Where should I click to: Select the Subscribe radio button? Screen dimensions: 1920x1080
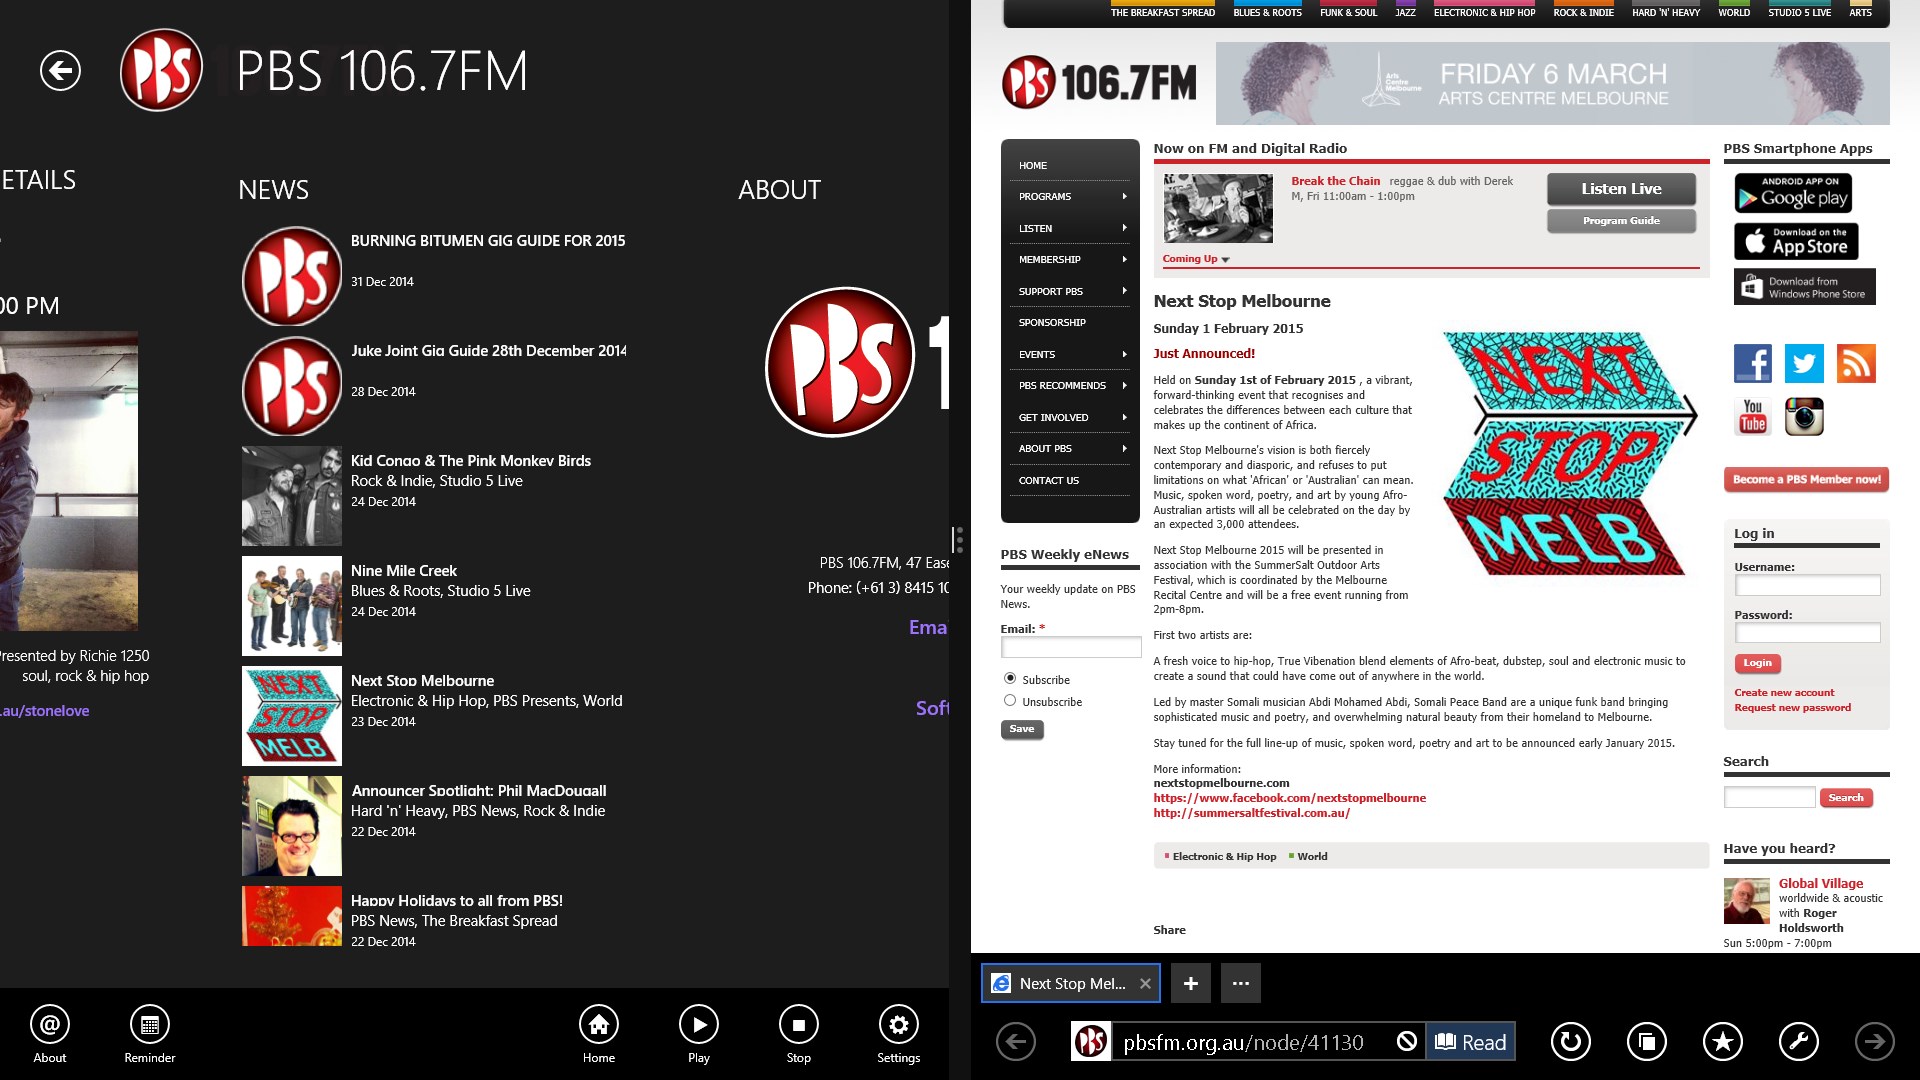[1010, 678]
